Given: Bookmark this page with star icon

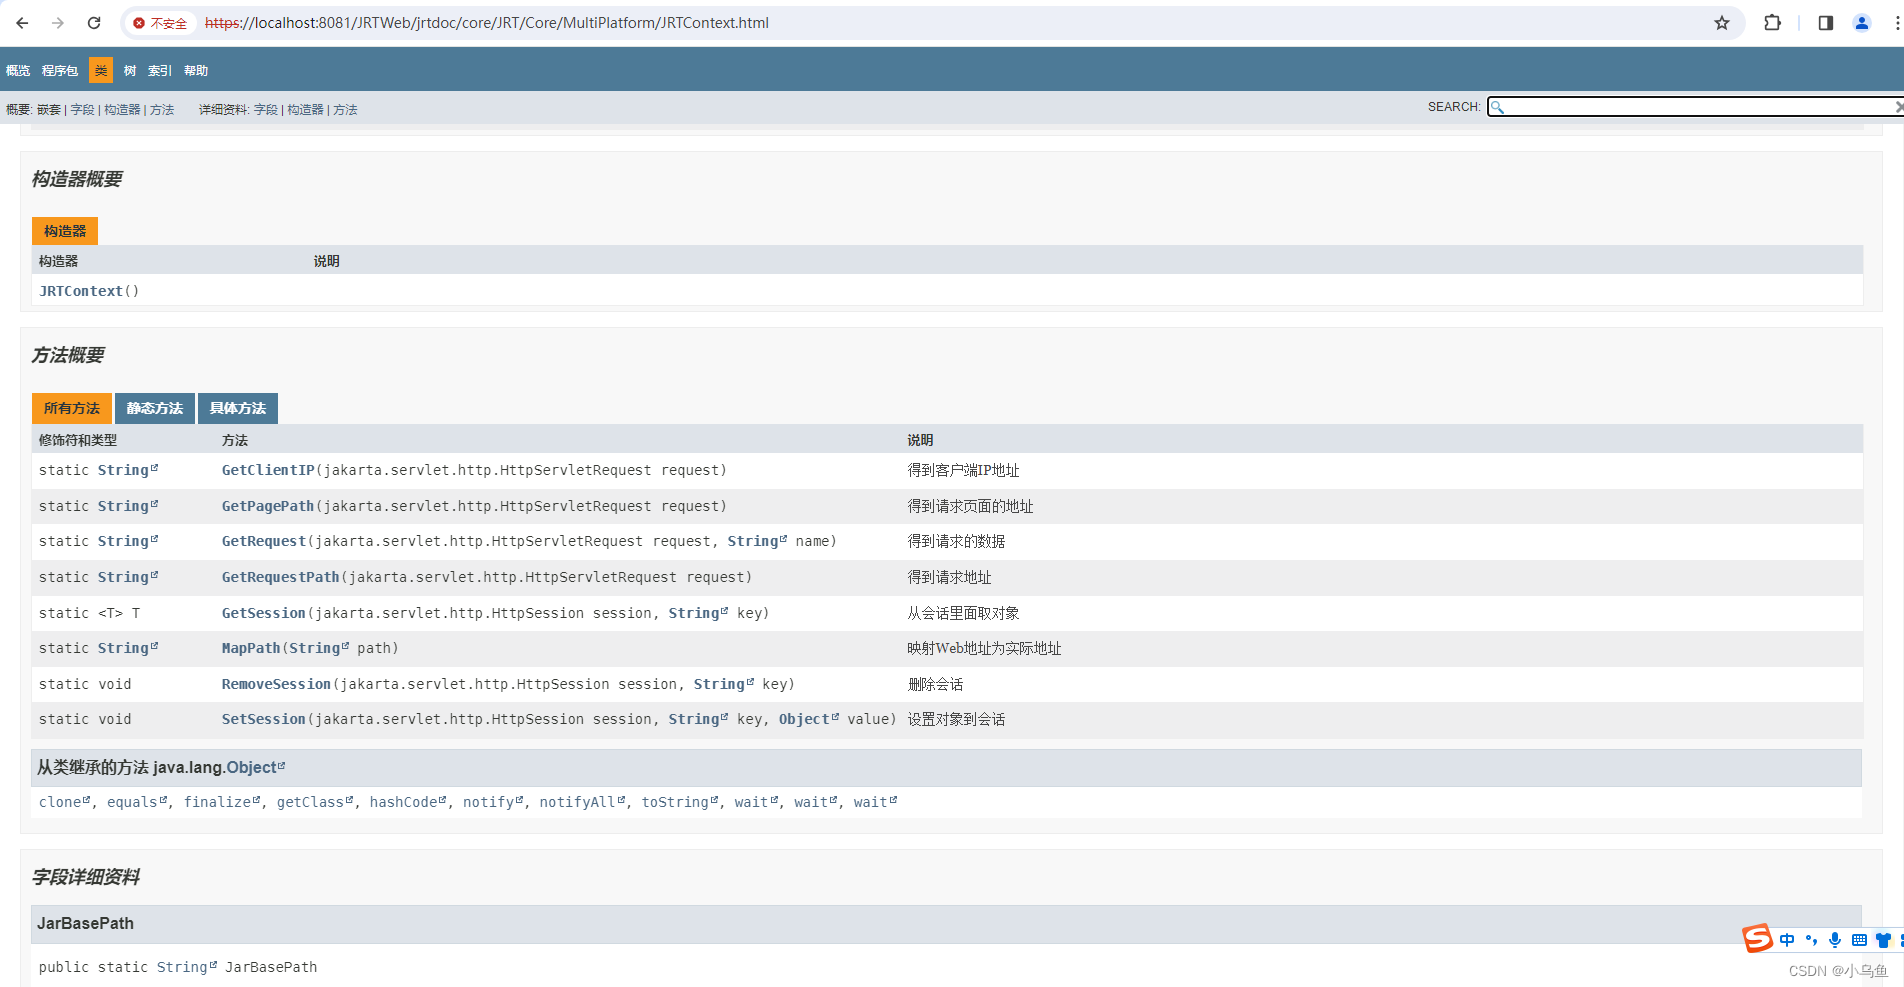Looking at the screenshot, I should [1722, 23].
